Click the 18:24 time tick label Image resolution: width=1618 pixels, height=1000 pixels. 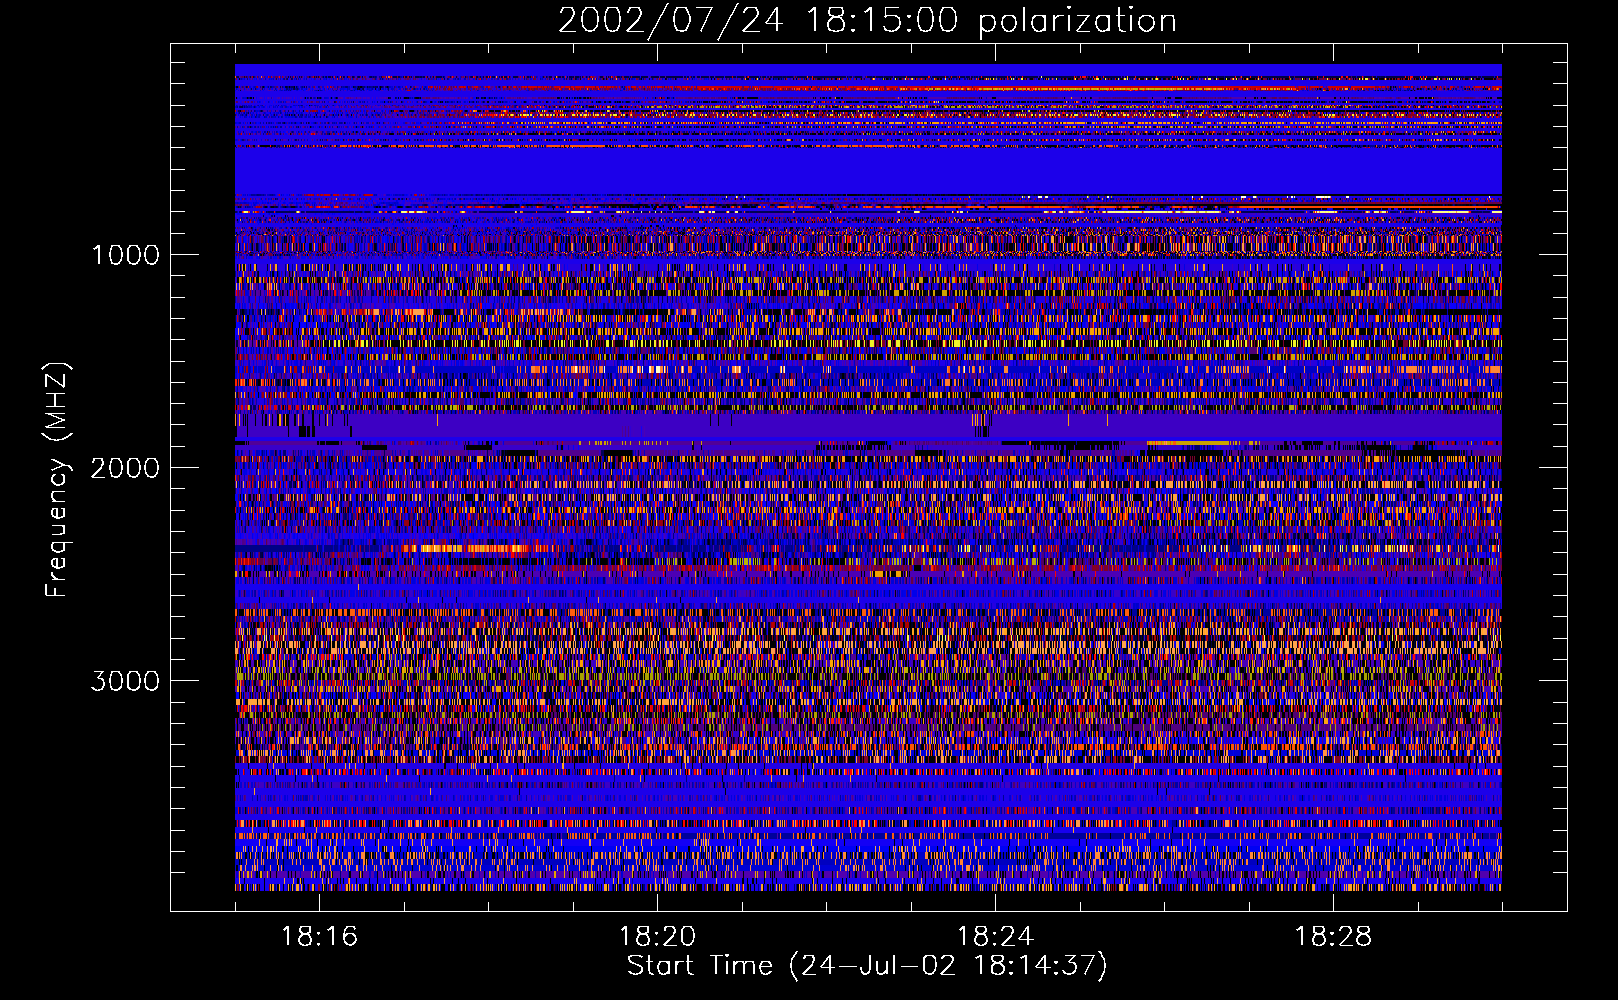tap(995, 937)
